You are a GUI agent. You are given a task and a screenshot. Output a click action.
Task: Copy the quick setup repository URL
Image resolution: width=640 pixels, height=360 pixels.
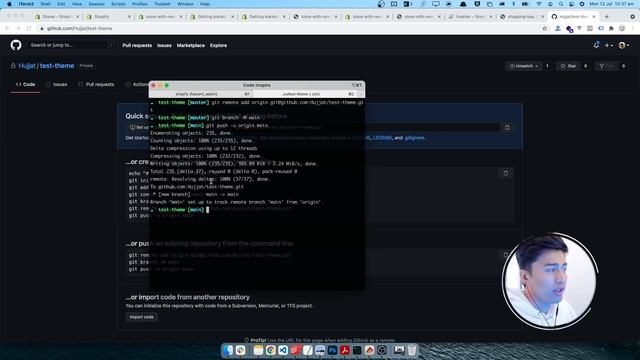[507, 127]
